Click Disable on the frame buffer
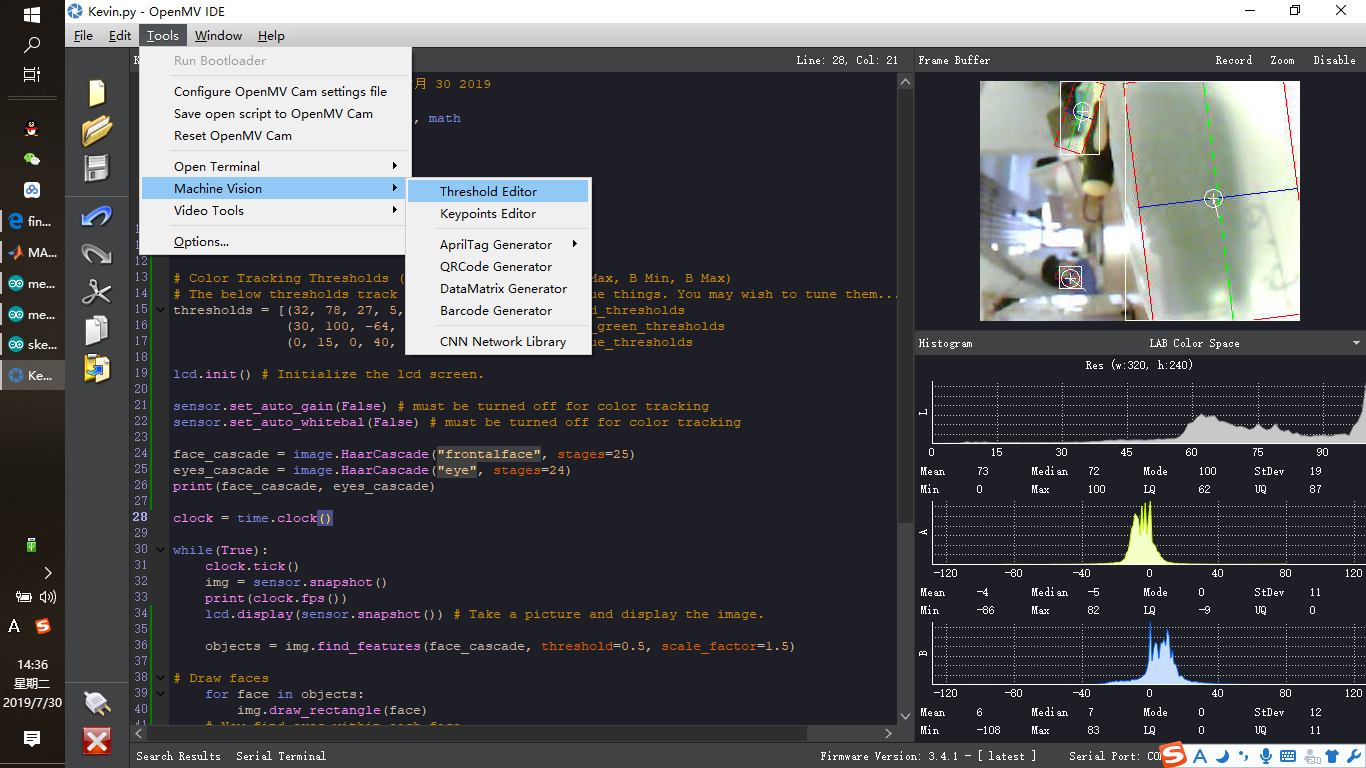Screen dimensions: 1366x768 [x=1334, y=60]
